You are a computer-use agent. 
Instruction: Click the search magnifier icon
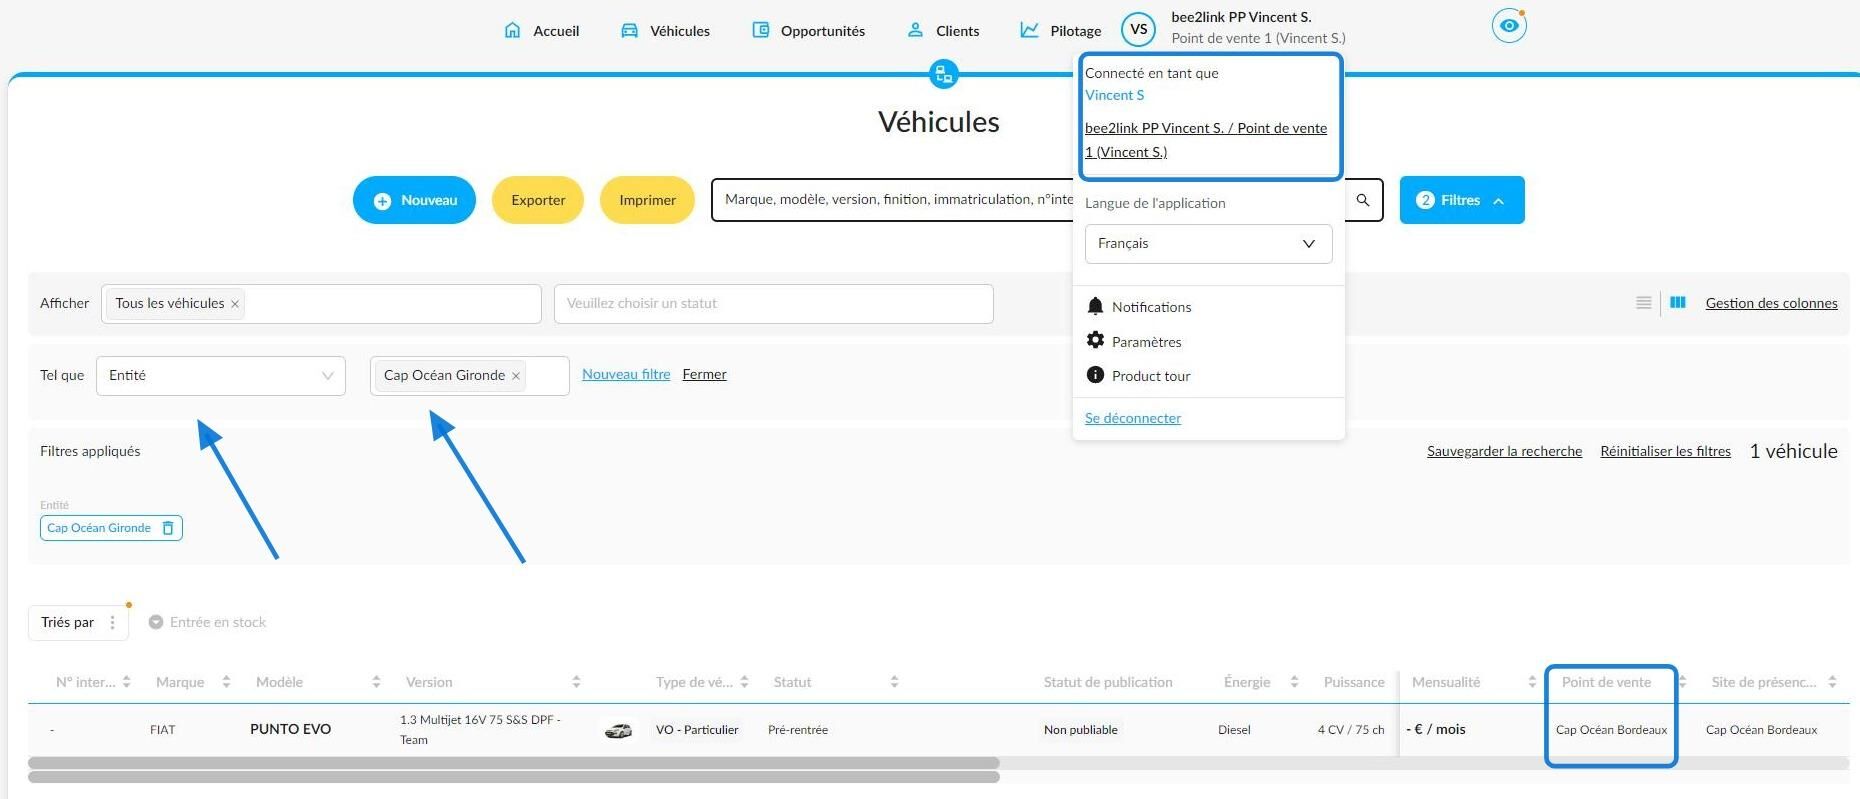point(1362,200)
